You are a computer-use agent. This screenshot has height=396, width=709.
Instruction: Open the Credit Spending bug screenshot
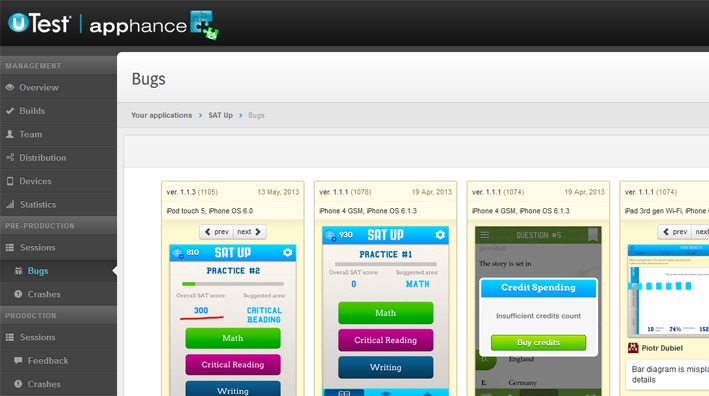[x=538, y=311]
